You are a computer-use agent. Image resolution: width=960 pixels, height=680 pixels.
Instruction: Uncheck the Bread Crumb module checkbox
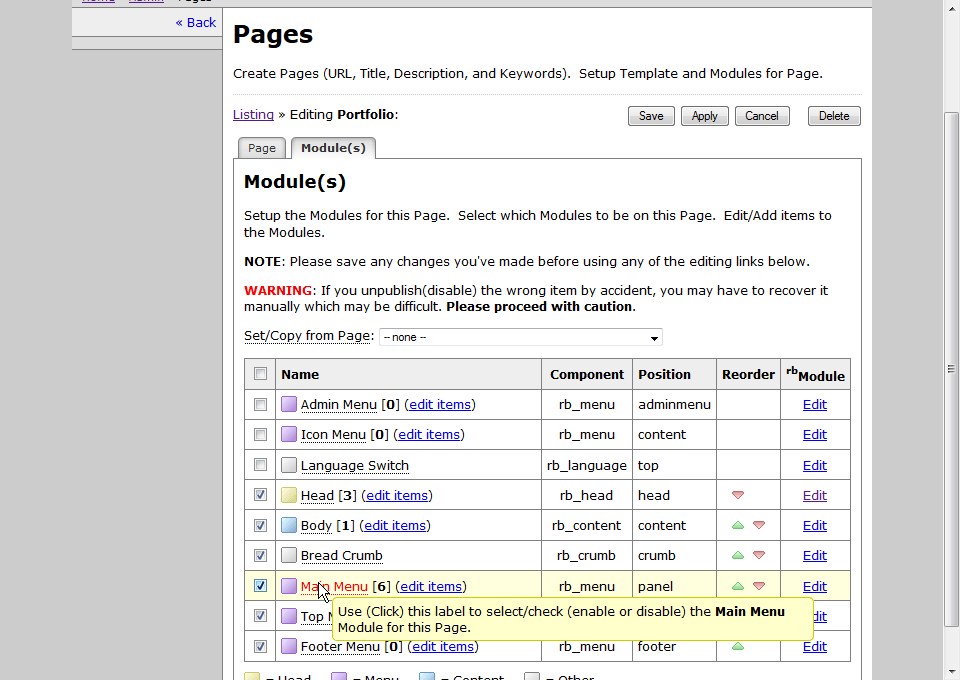pos(260,555)
